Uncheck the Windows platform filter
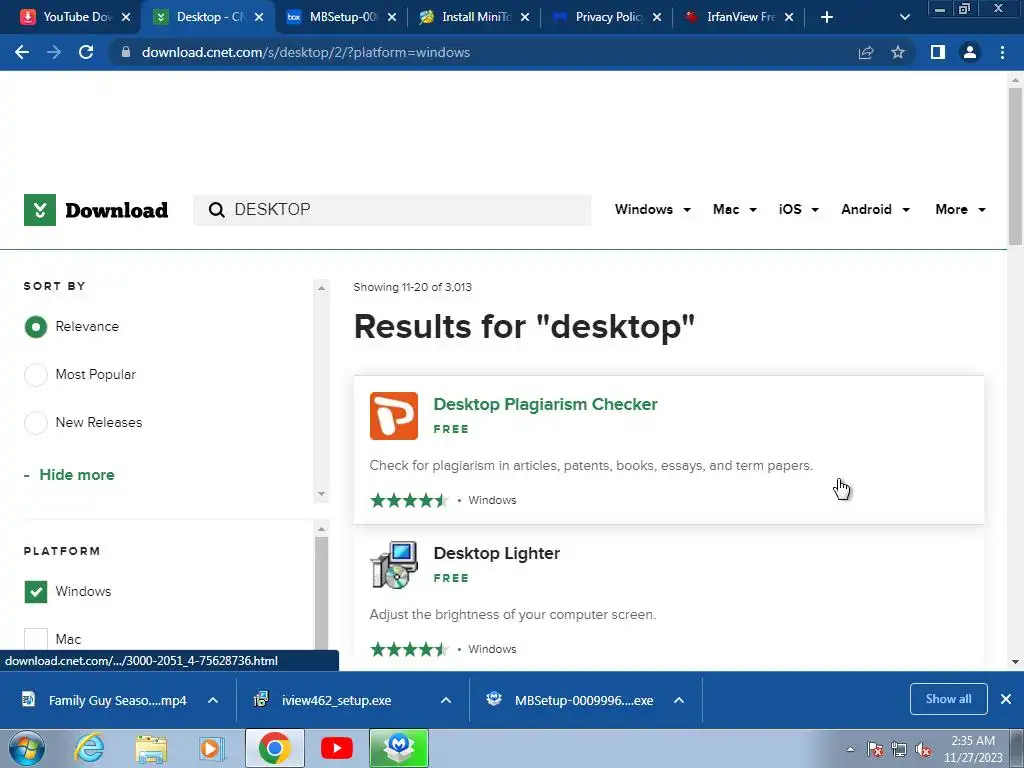The width and height of the screenshot is (1024, 768). point(36,592)
